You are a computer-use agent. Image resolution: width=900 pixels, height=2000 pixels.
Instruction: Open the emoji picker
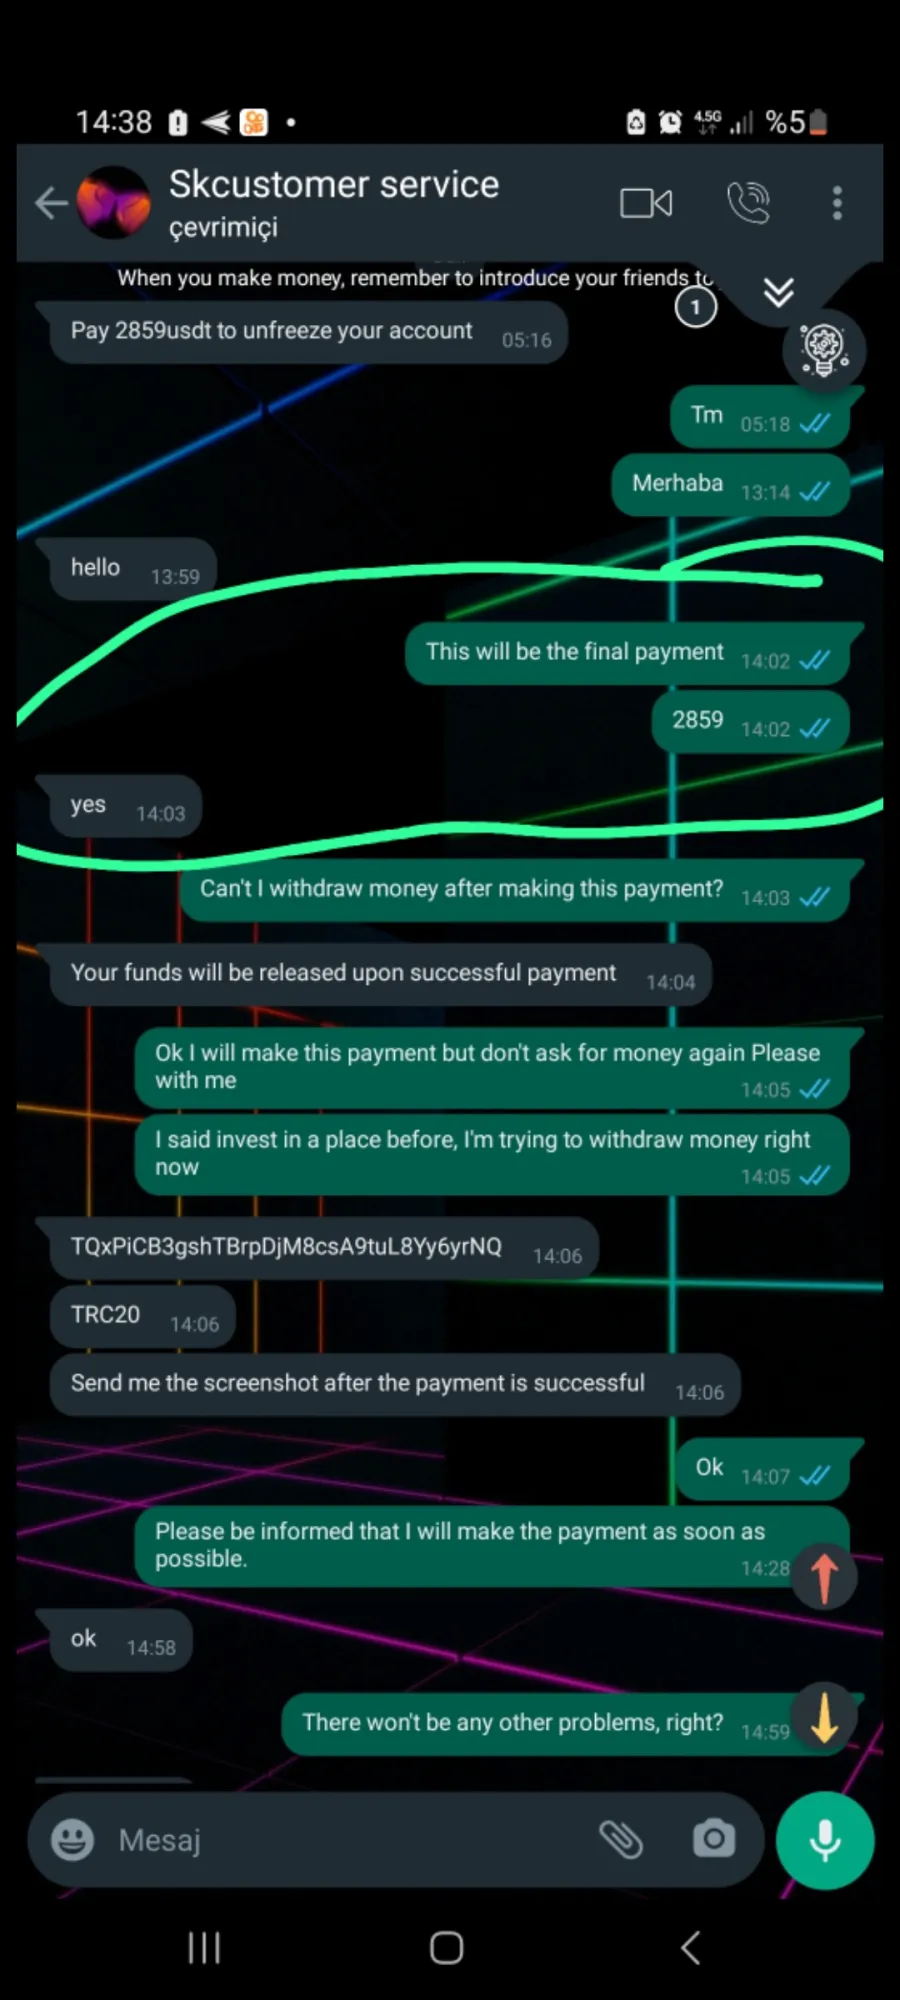click(x=72, y=1839)
